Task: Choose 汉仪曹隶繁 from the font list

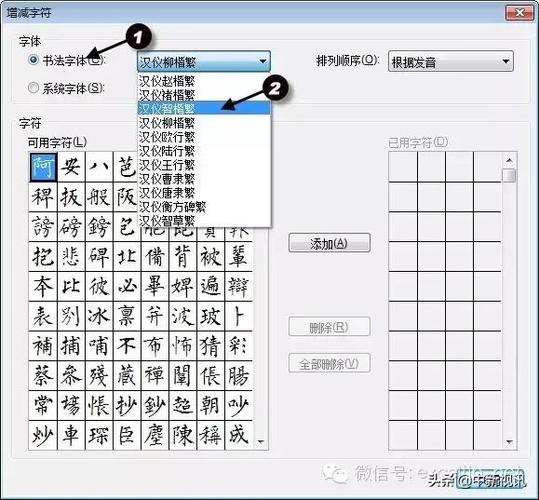Action: pos(204,179)
